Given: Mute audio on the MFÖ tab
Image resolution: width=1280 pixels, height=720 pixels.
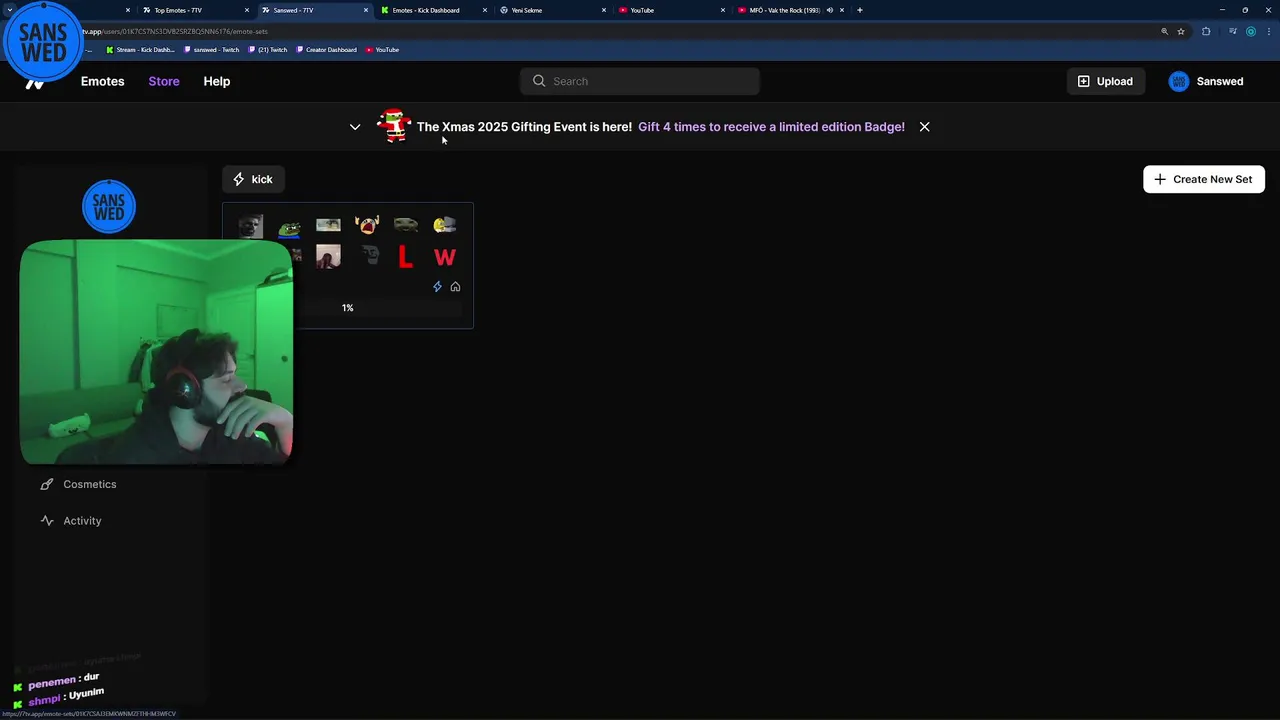Looking at the screenshot, I should point(829,10).
